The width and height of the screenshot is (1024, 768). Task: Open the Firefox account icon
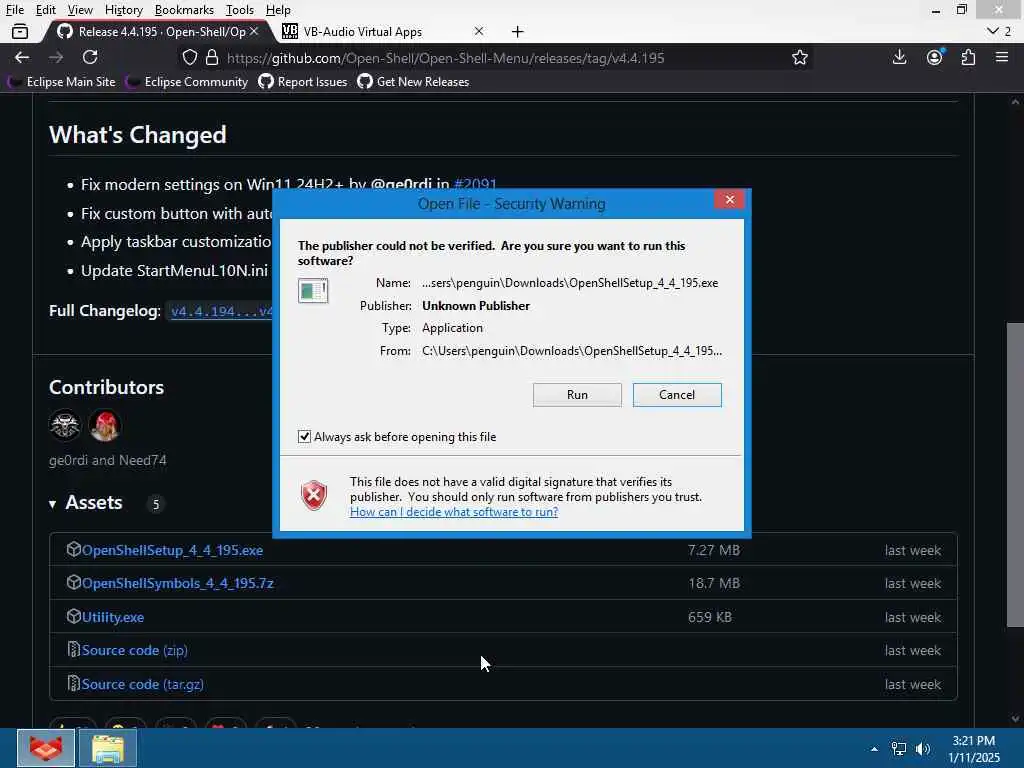(935, 57)
